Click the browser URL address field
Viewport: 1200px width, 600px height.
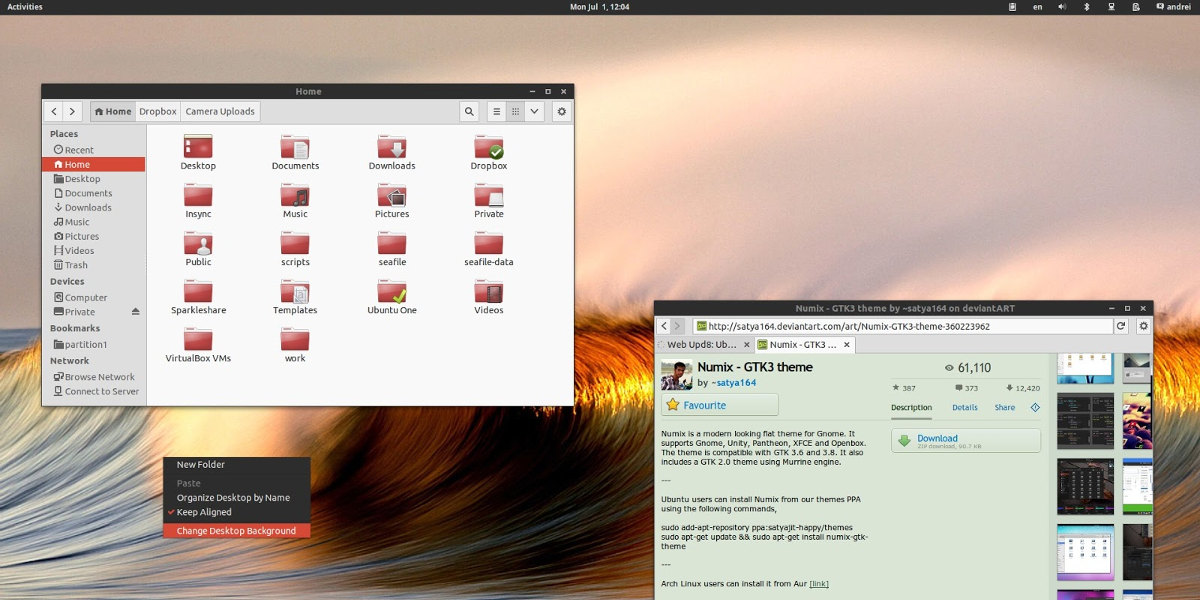pos(903,326)
